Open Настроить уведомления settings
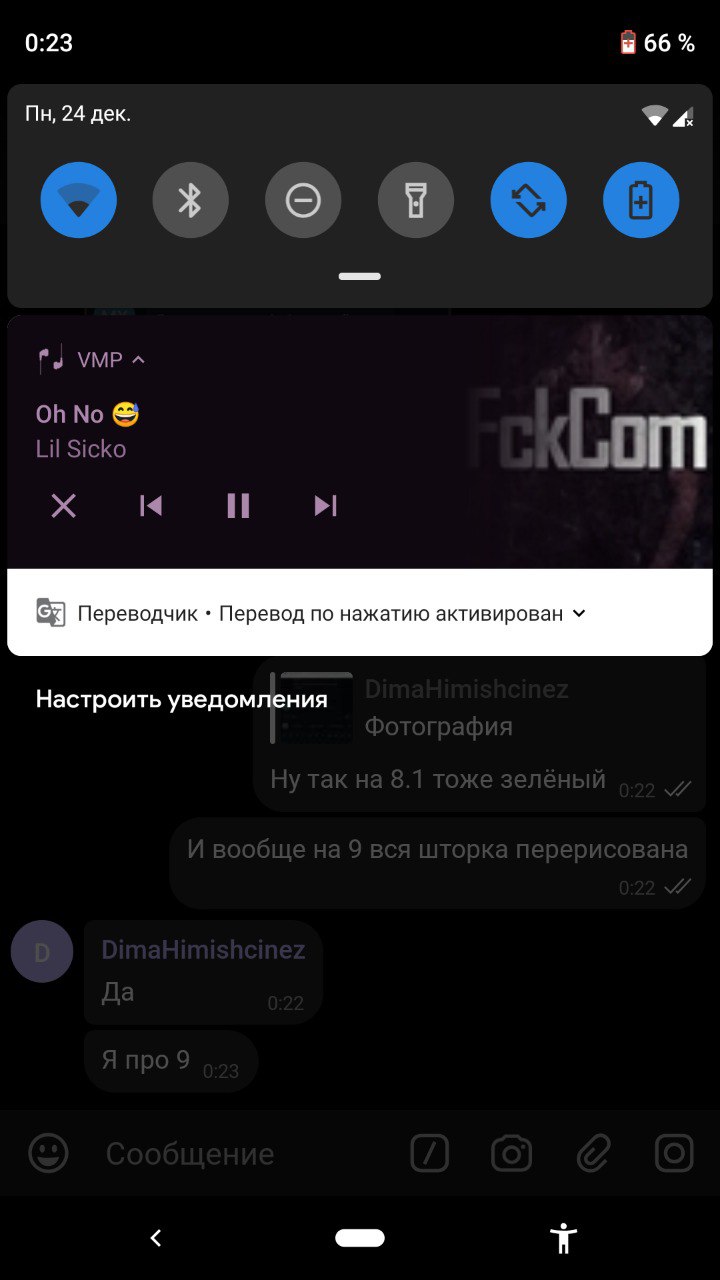 [x=182, y=699]
